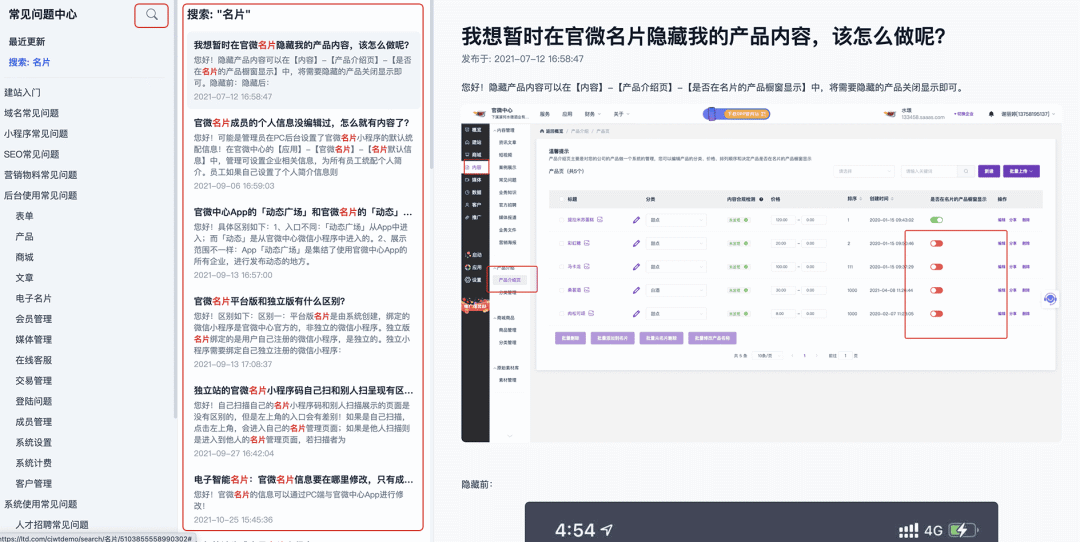The width and height of the screenshot is (1080, 542).
Task: Click the 批量删除 button
Action: click(570, 338)
